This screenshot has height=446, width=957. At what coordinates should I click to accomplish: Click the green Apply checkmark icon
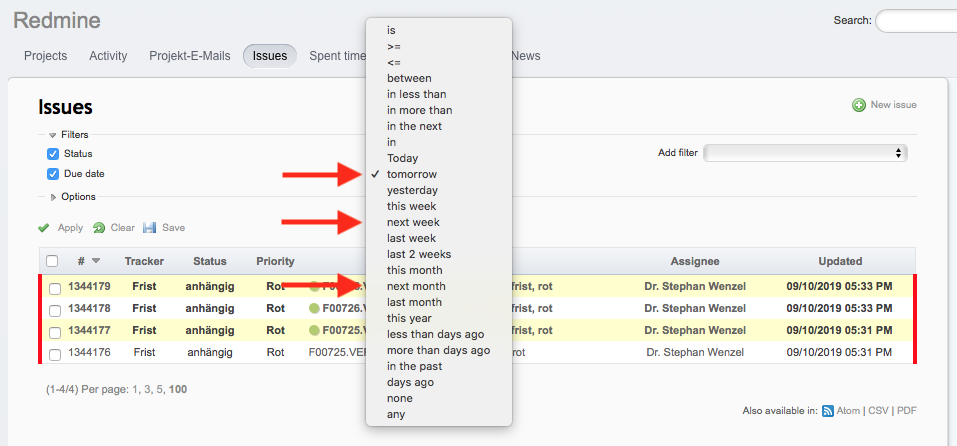(x=44, y=228)
